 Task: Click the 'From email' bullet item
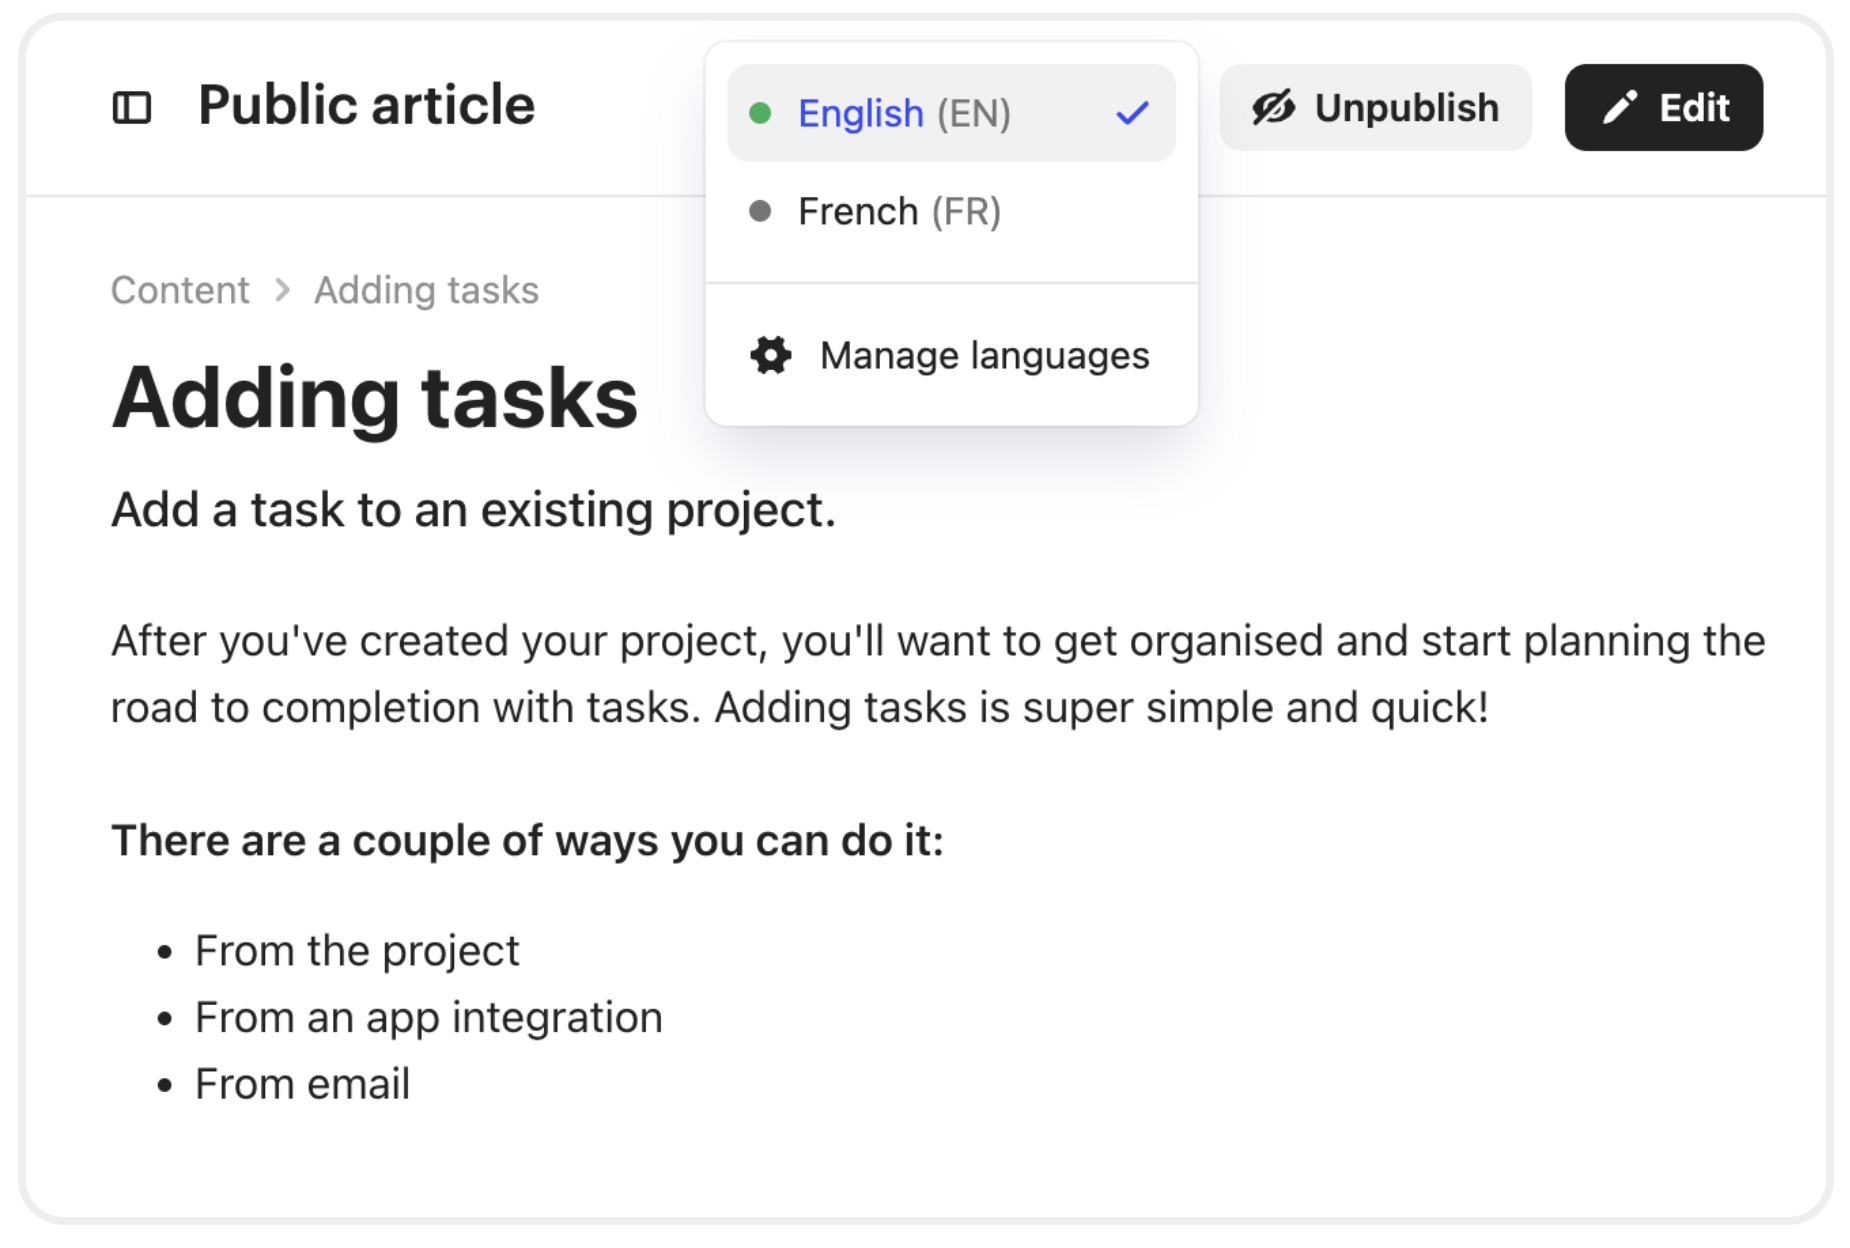coord(302,1084)
